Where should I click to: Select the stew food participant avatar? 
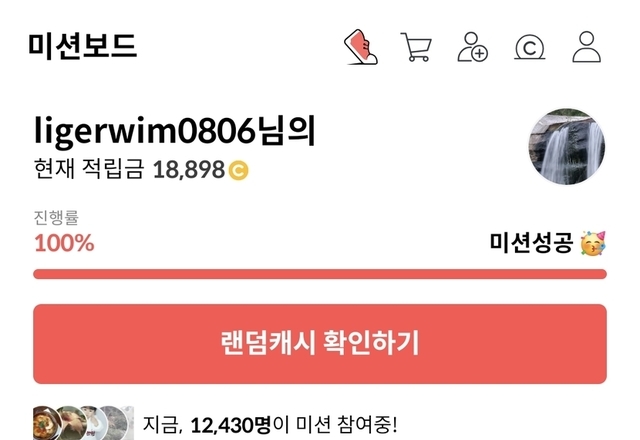coord(46,423)
